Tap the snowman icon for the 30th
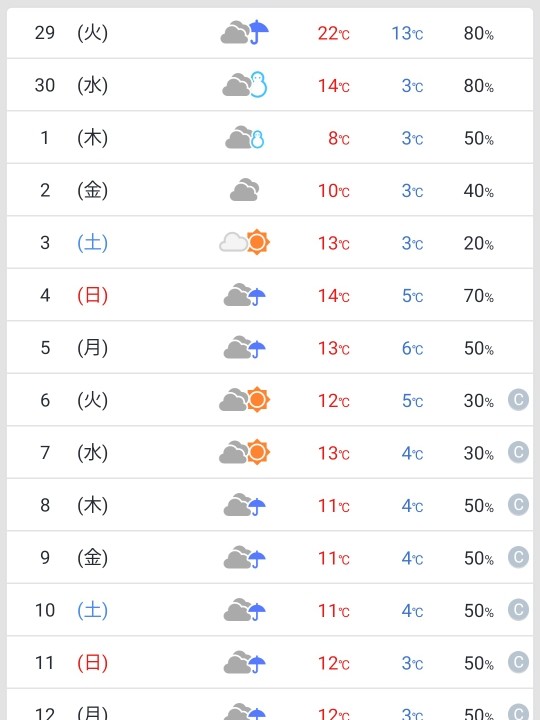Viewport: 540px width, 720px height. pyautogui.click(x=245, y=84)
